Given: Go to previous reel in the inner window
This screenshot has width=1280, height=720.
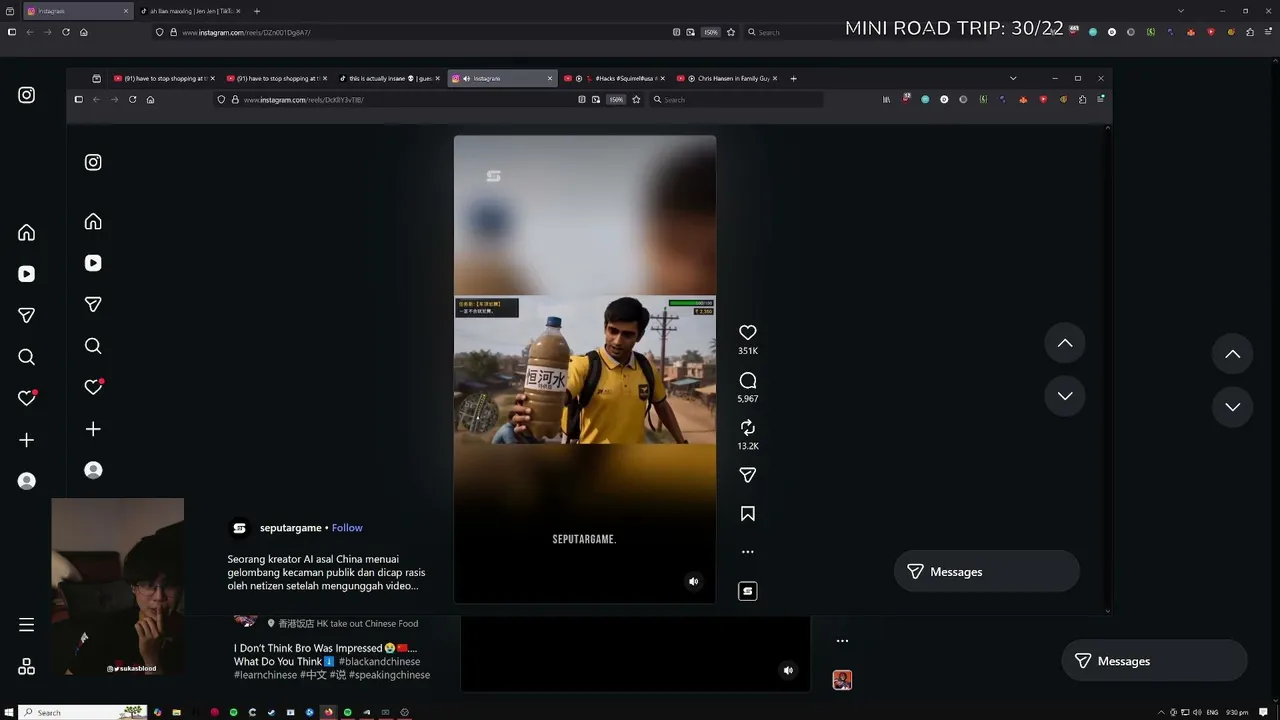Looking at the screenshot, I should pos(1065,343).
